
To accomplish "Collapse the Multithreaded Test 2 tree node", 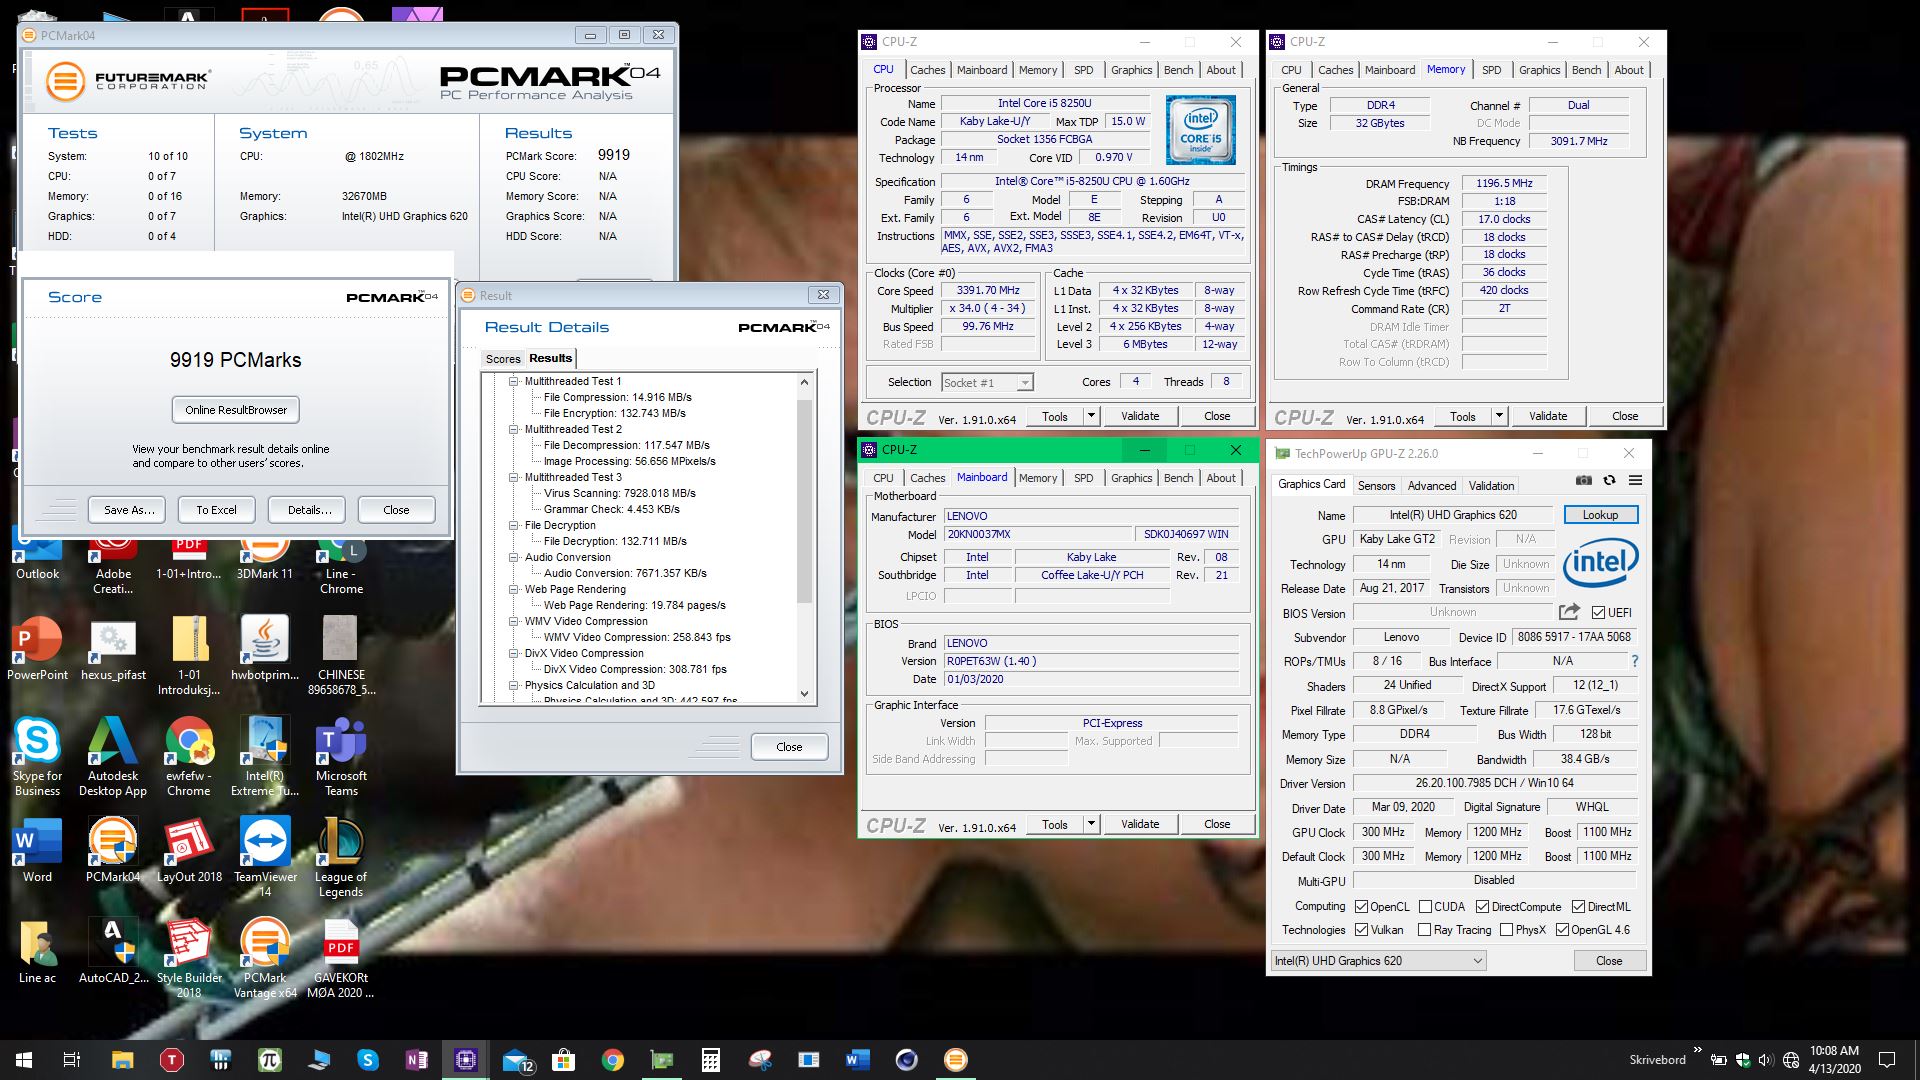I will 514,429.
